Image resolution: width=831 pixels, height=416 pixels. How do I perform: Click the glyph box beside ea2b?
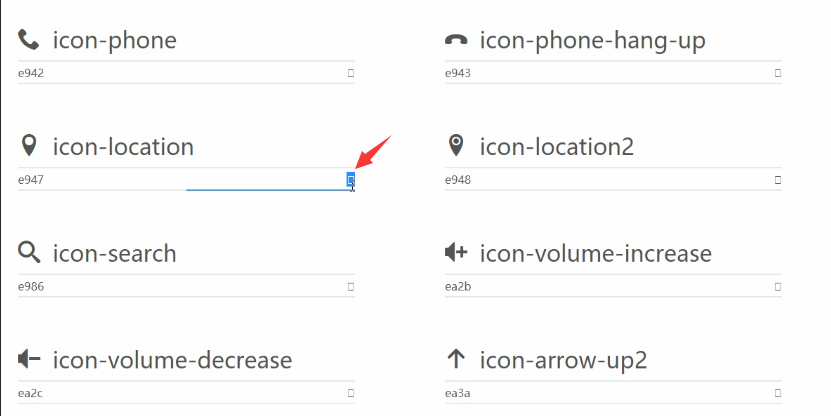tap(778, 287)
